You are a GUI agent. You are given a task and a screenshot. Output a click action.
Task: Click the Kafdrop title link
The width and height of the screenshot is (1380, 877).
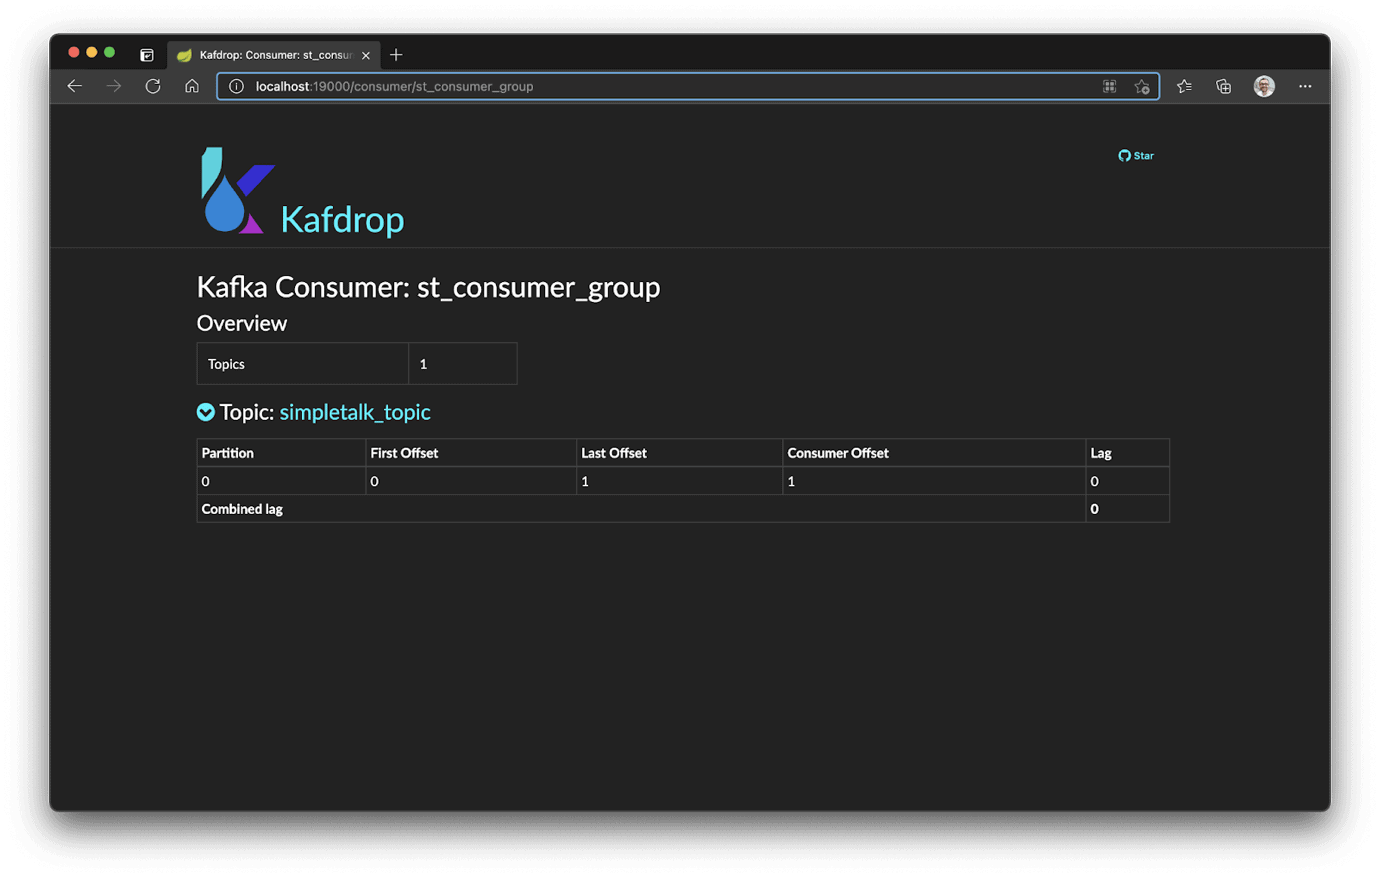[x=342, y=219]
